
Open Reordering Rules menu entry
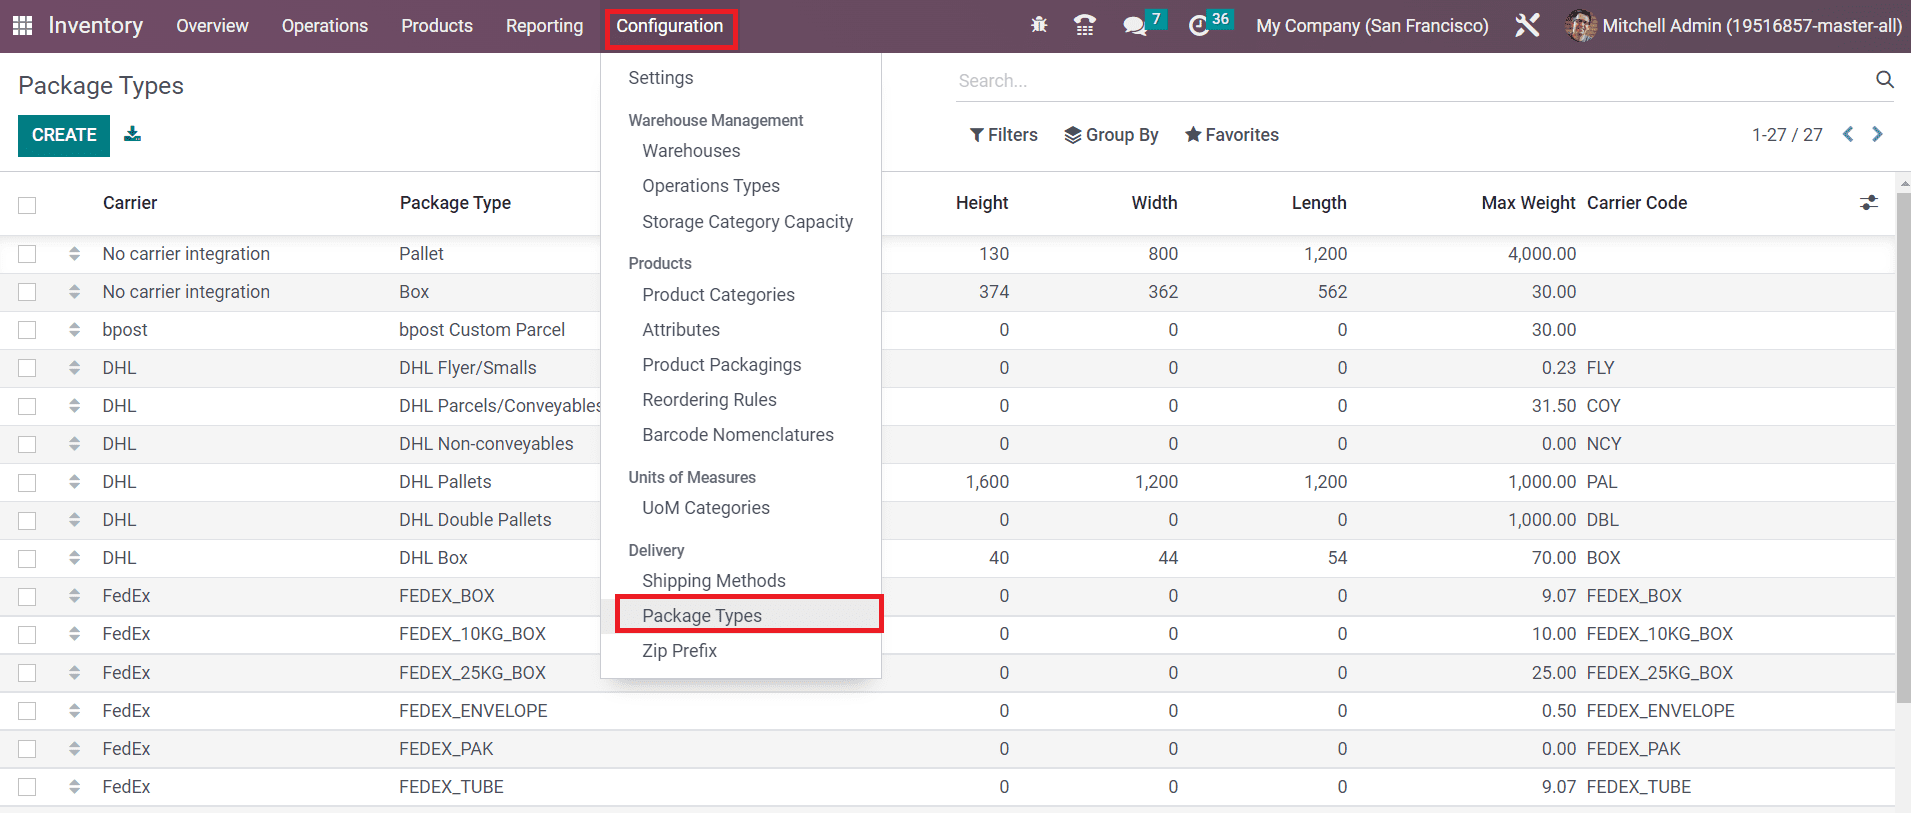pyautogui.click(x=709, y=400)
